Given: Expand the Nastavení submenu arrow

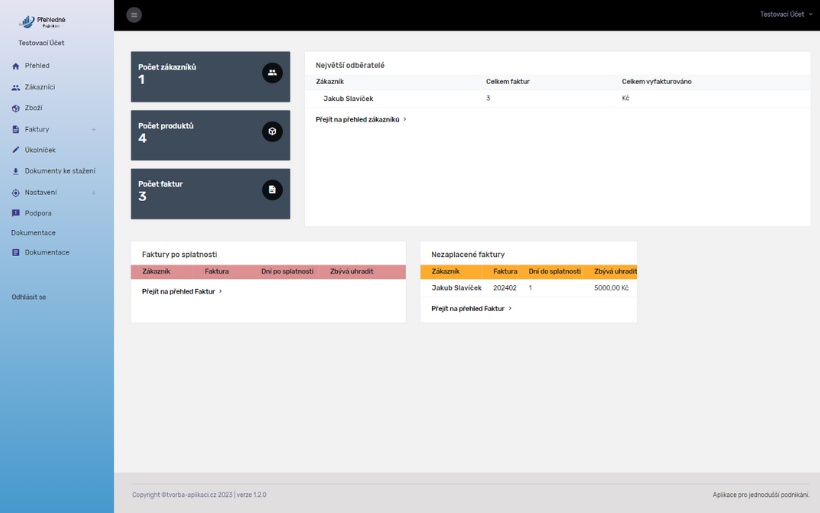Looking at the screenshot, I should coord(94,192).
